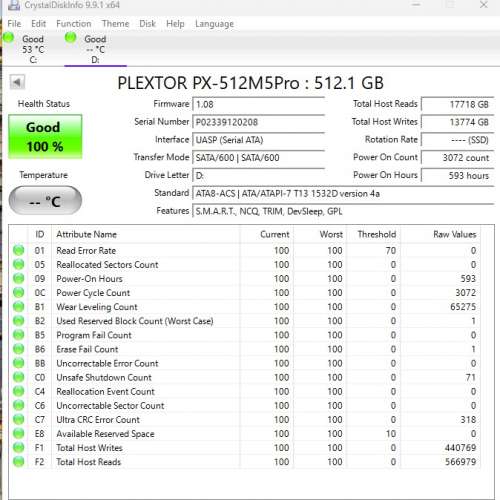
Task: Click the Firmware field 1.08
Action: point(258,104)
